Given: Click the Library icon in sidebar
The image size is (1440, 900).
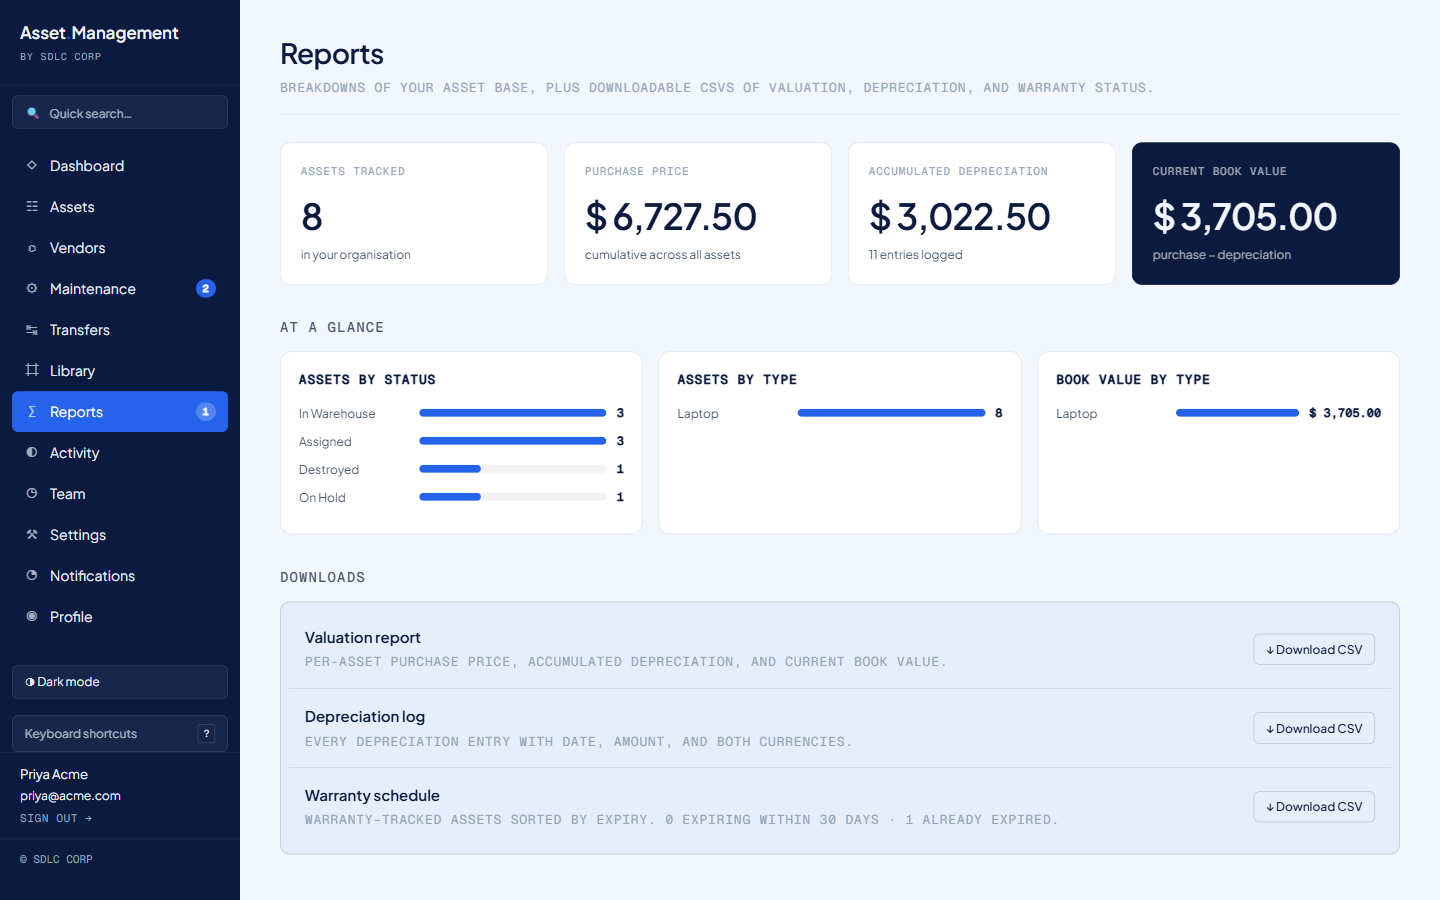Looking at the screenshot, I should click(32, 370).
